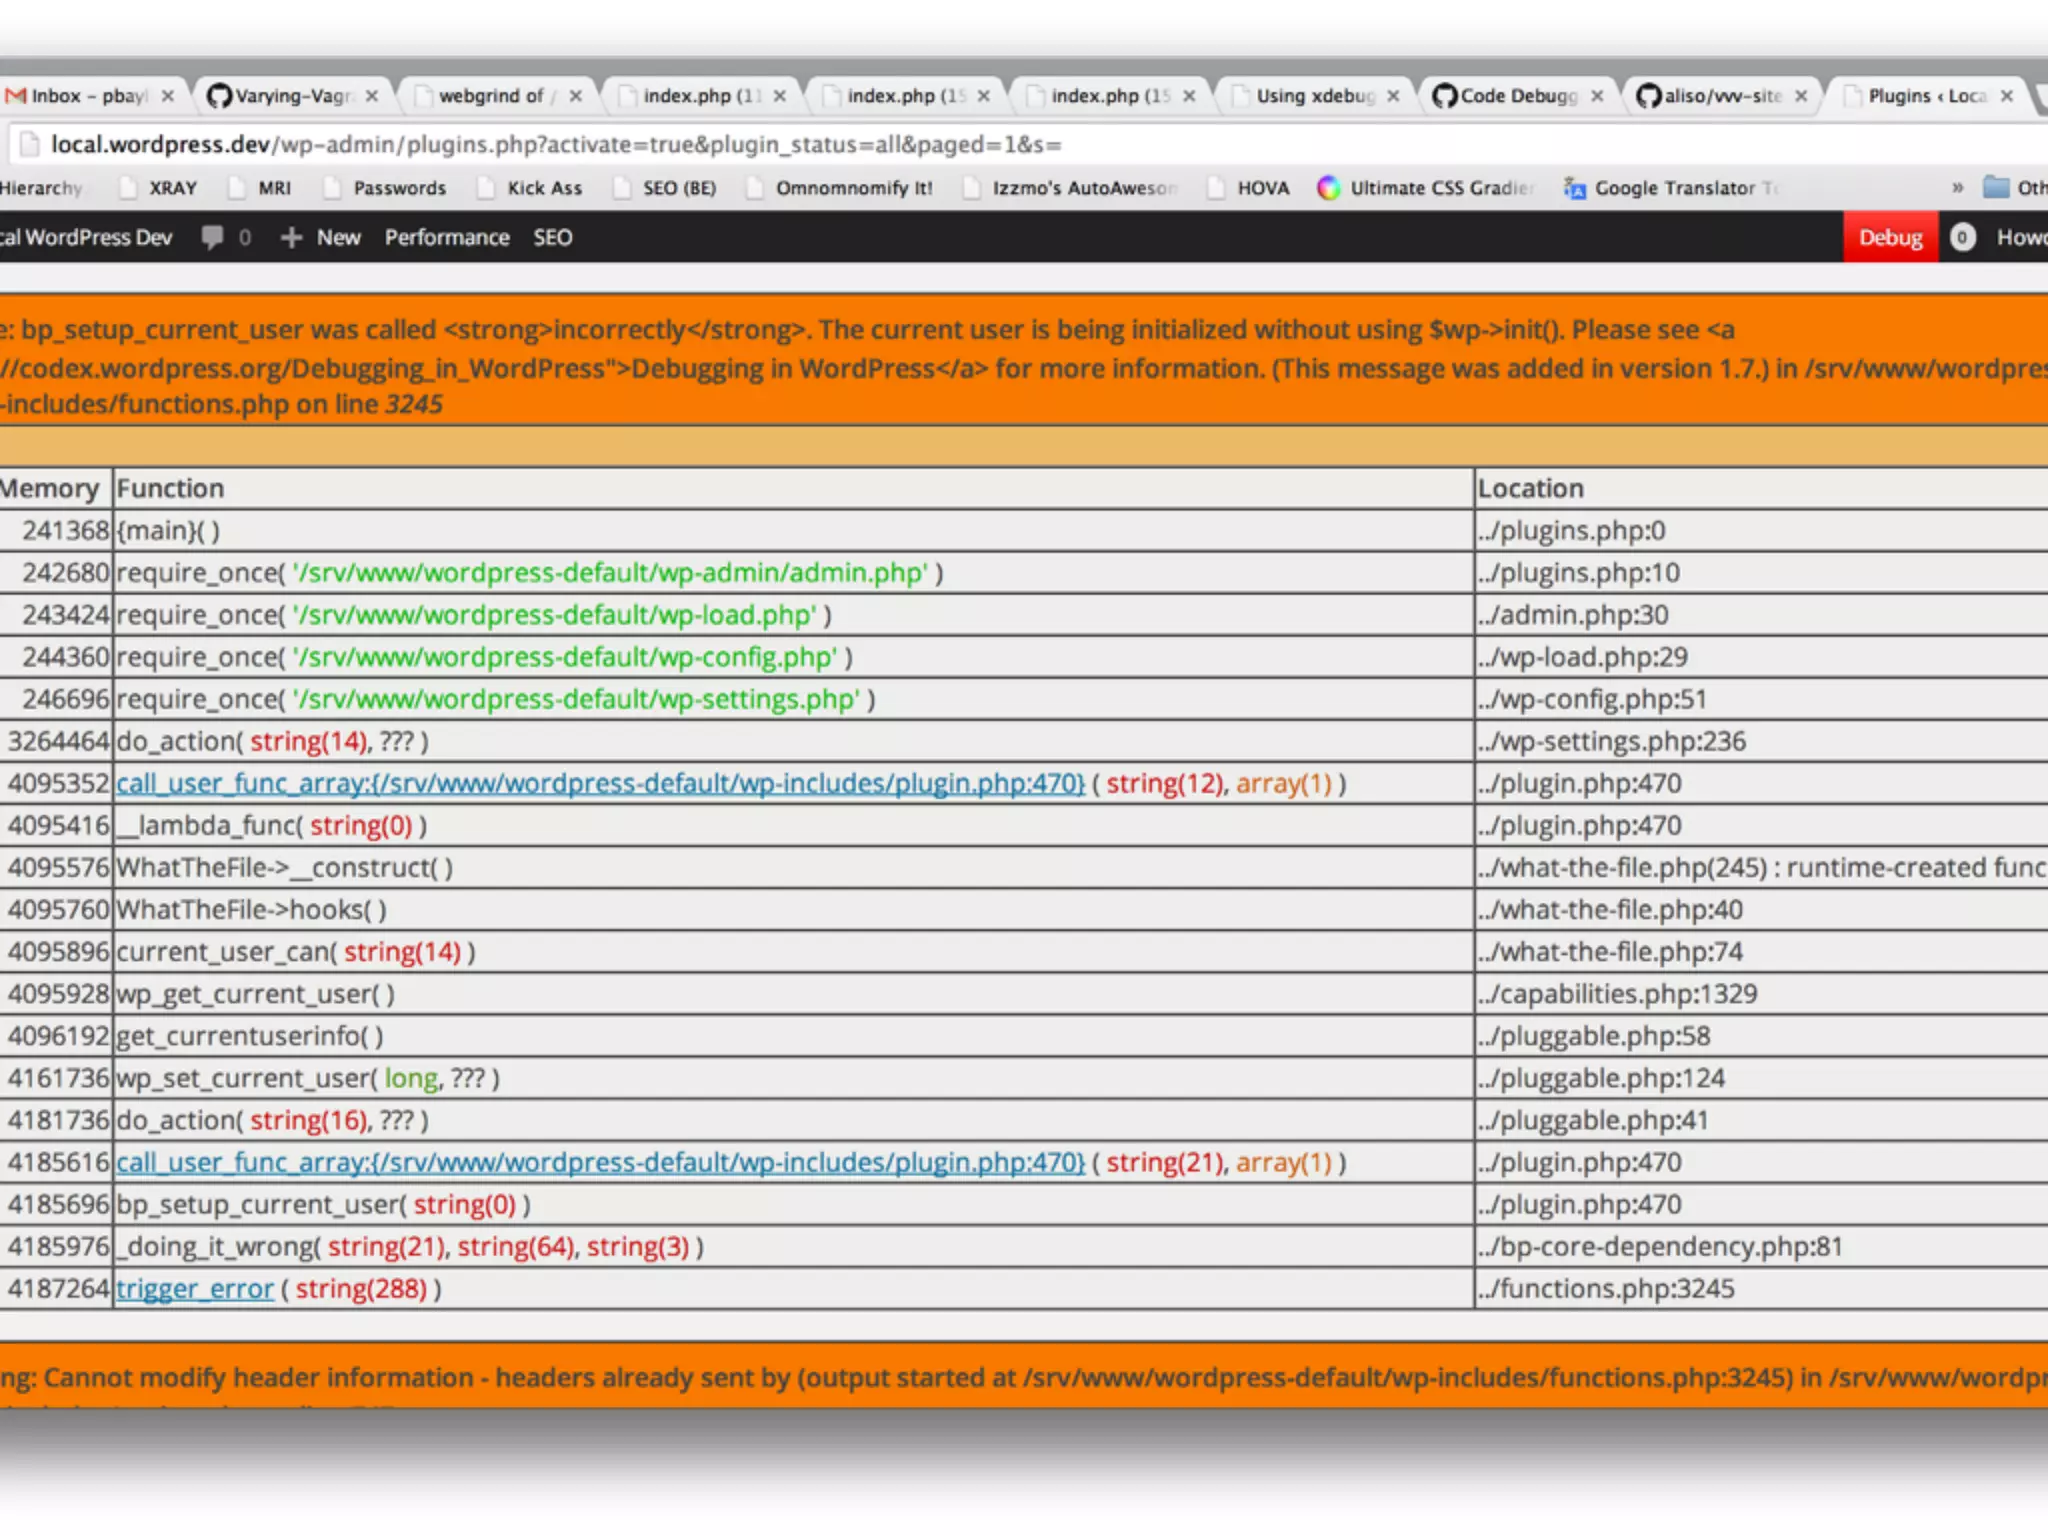Click the GitHub icon on Varying-Vagrant tab
The height and width of the screenshot is (1536, 2048).
click(219, 96)
